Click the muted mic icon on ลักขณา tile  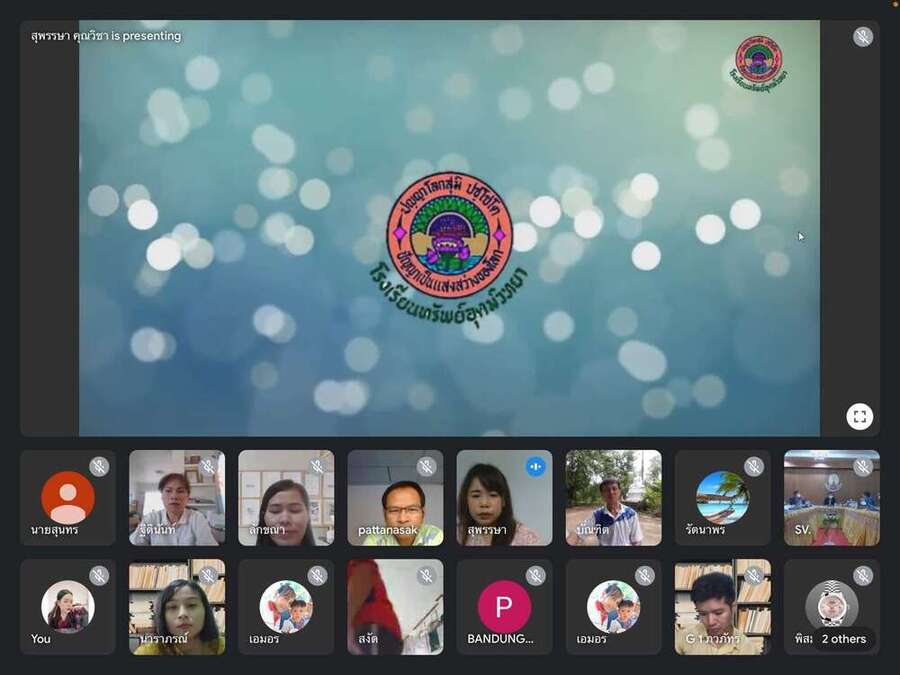click(x=317, y=467)
